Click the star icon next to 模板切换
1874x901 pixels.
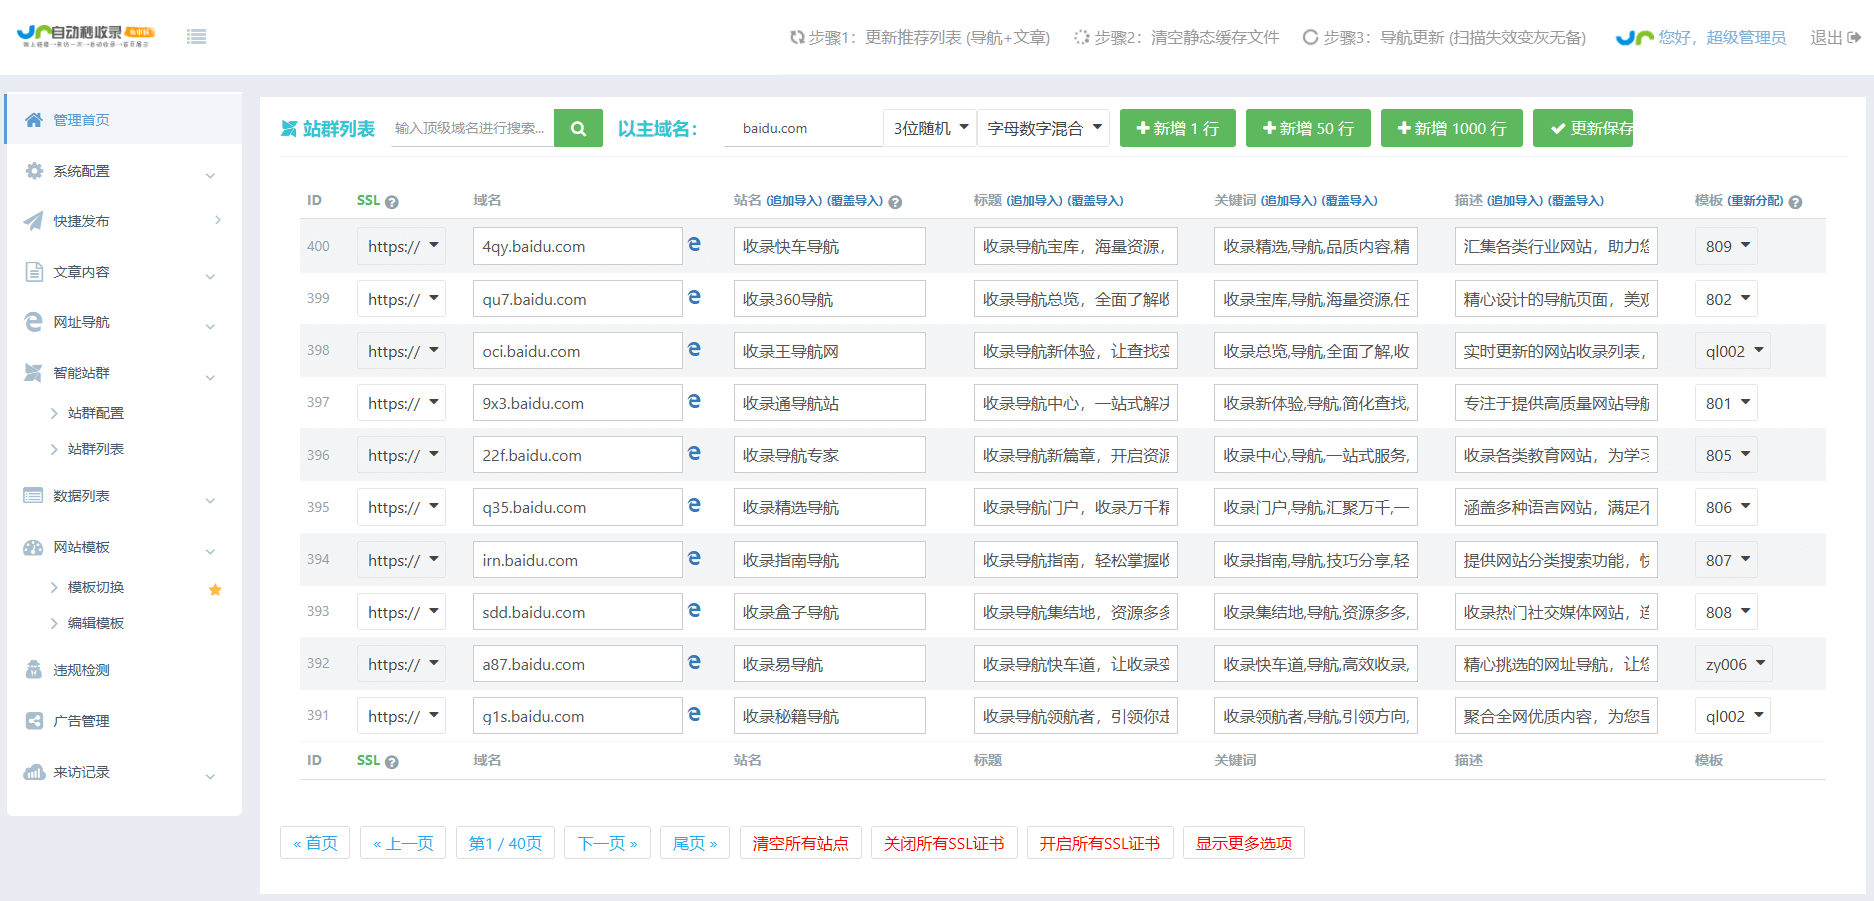(215, 589)
